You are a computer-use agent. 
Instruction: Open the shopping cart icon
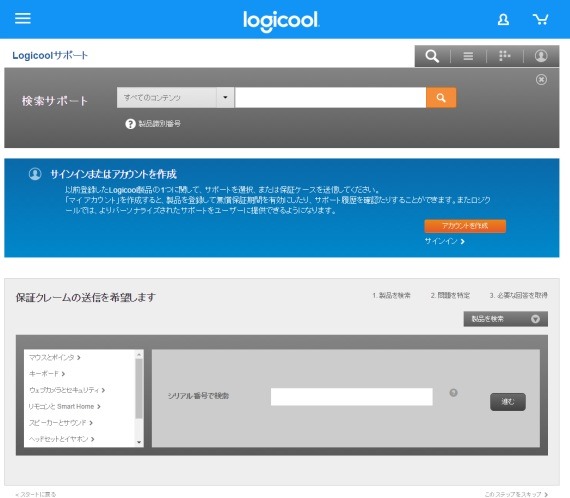pos(540,19)
